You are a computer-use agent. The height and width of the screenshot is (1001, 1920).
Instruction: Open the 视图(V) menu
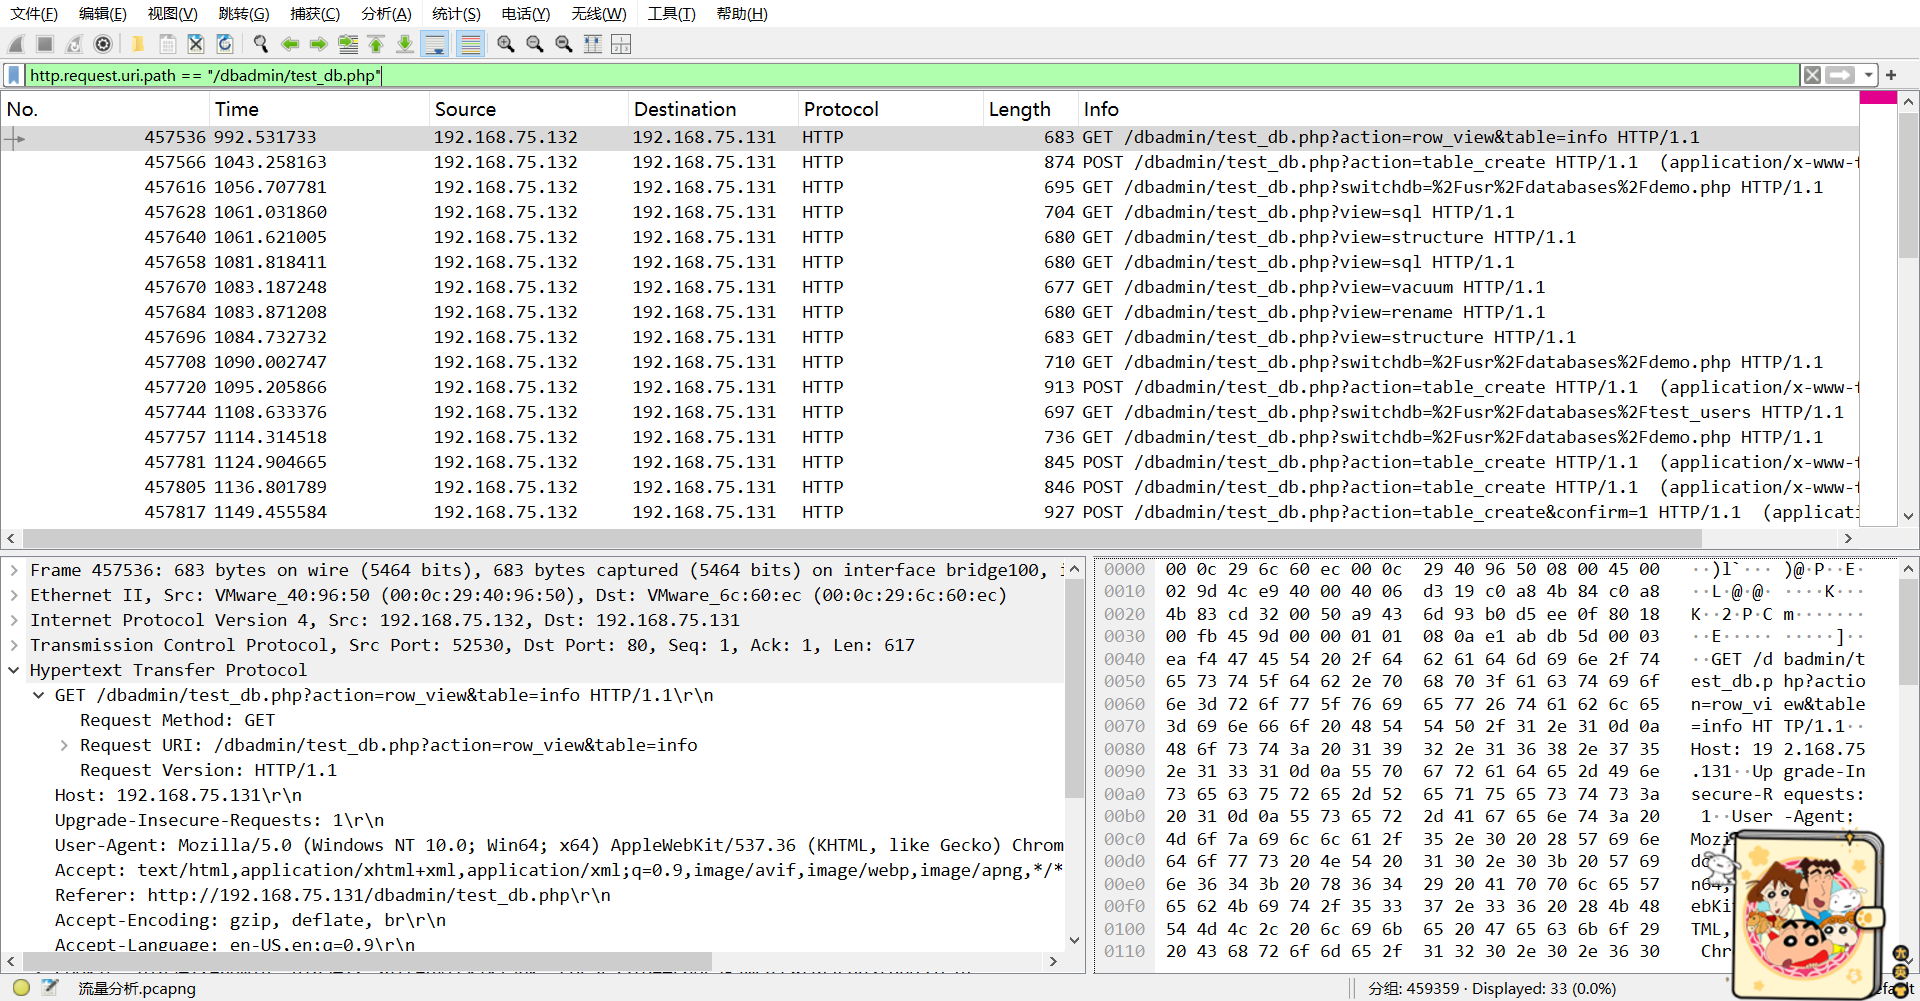172,14
